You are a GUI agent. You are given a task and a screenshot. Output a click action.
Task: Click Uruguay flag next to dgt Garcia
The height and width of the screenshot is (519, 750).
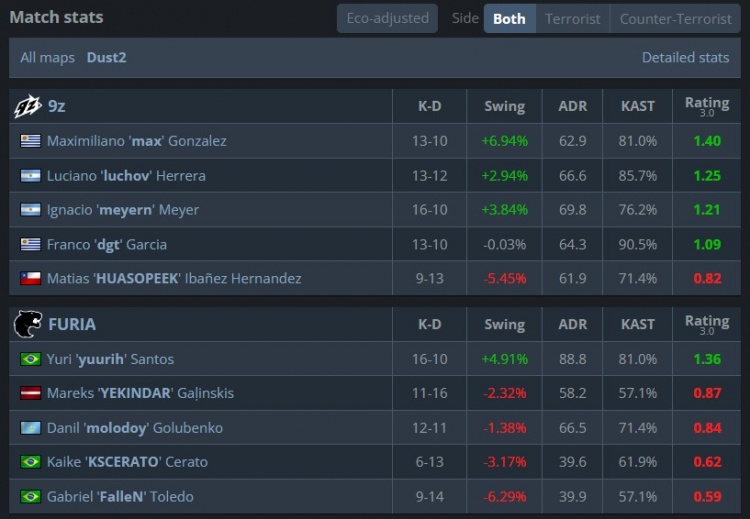coord(31,244)
